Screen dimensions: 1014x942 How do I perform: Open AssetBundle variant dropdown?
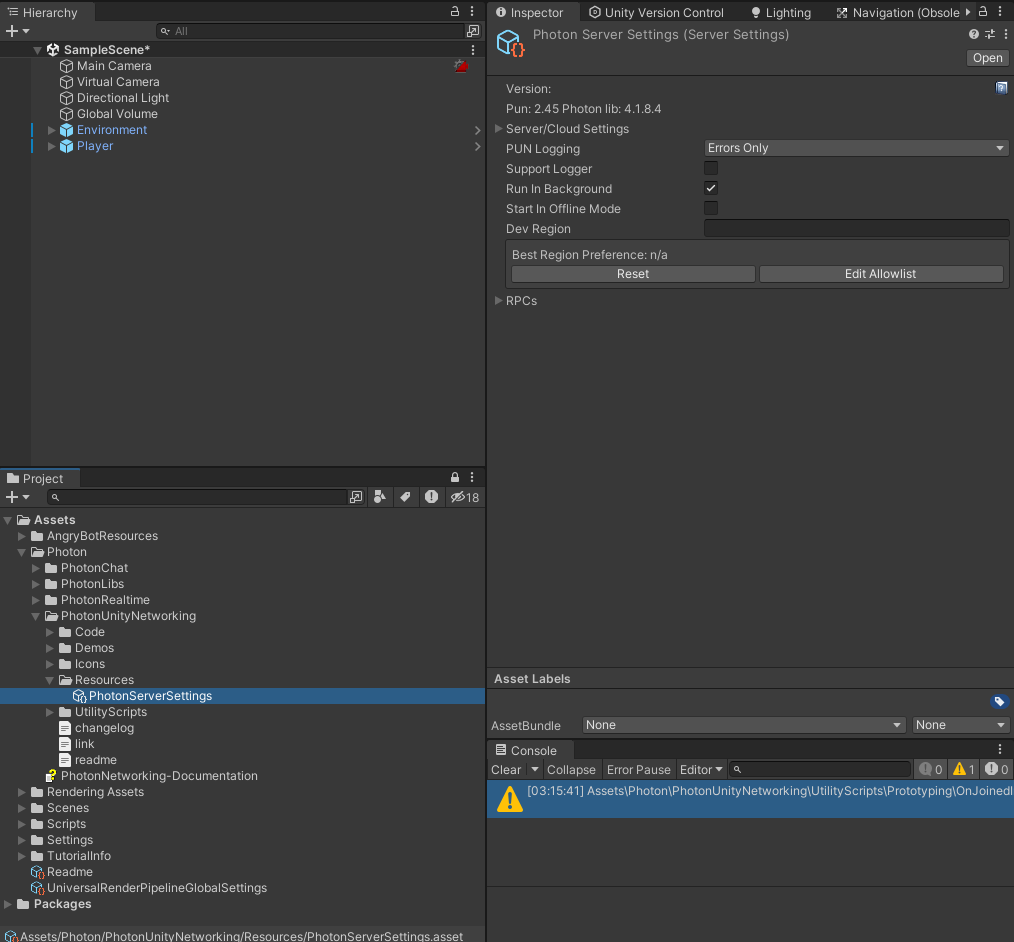(960, 725)
